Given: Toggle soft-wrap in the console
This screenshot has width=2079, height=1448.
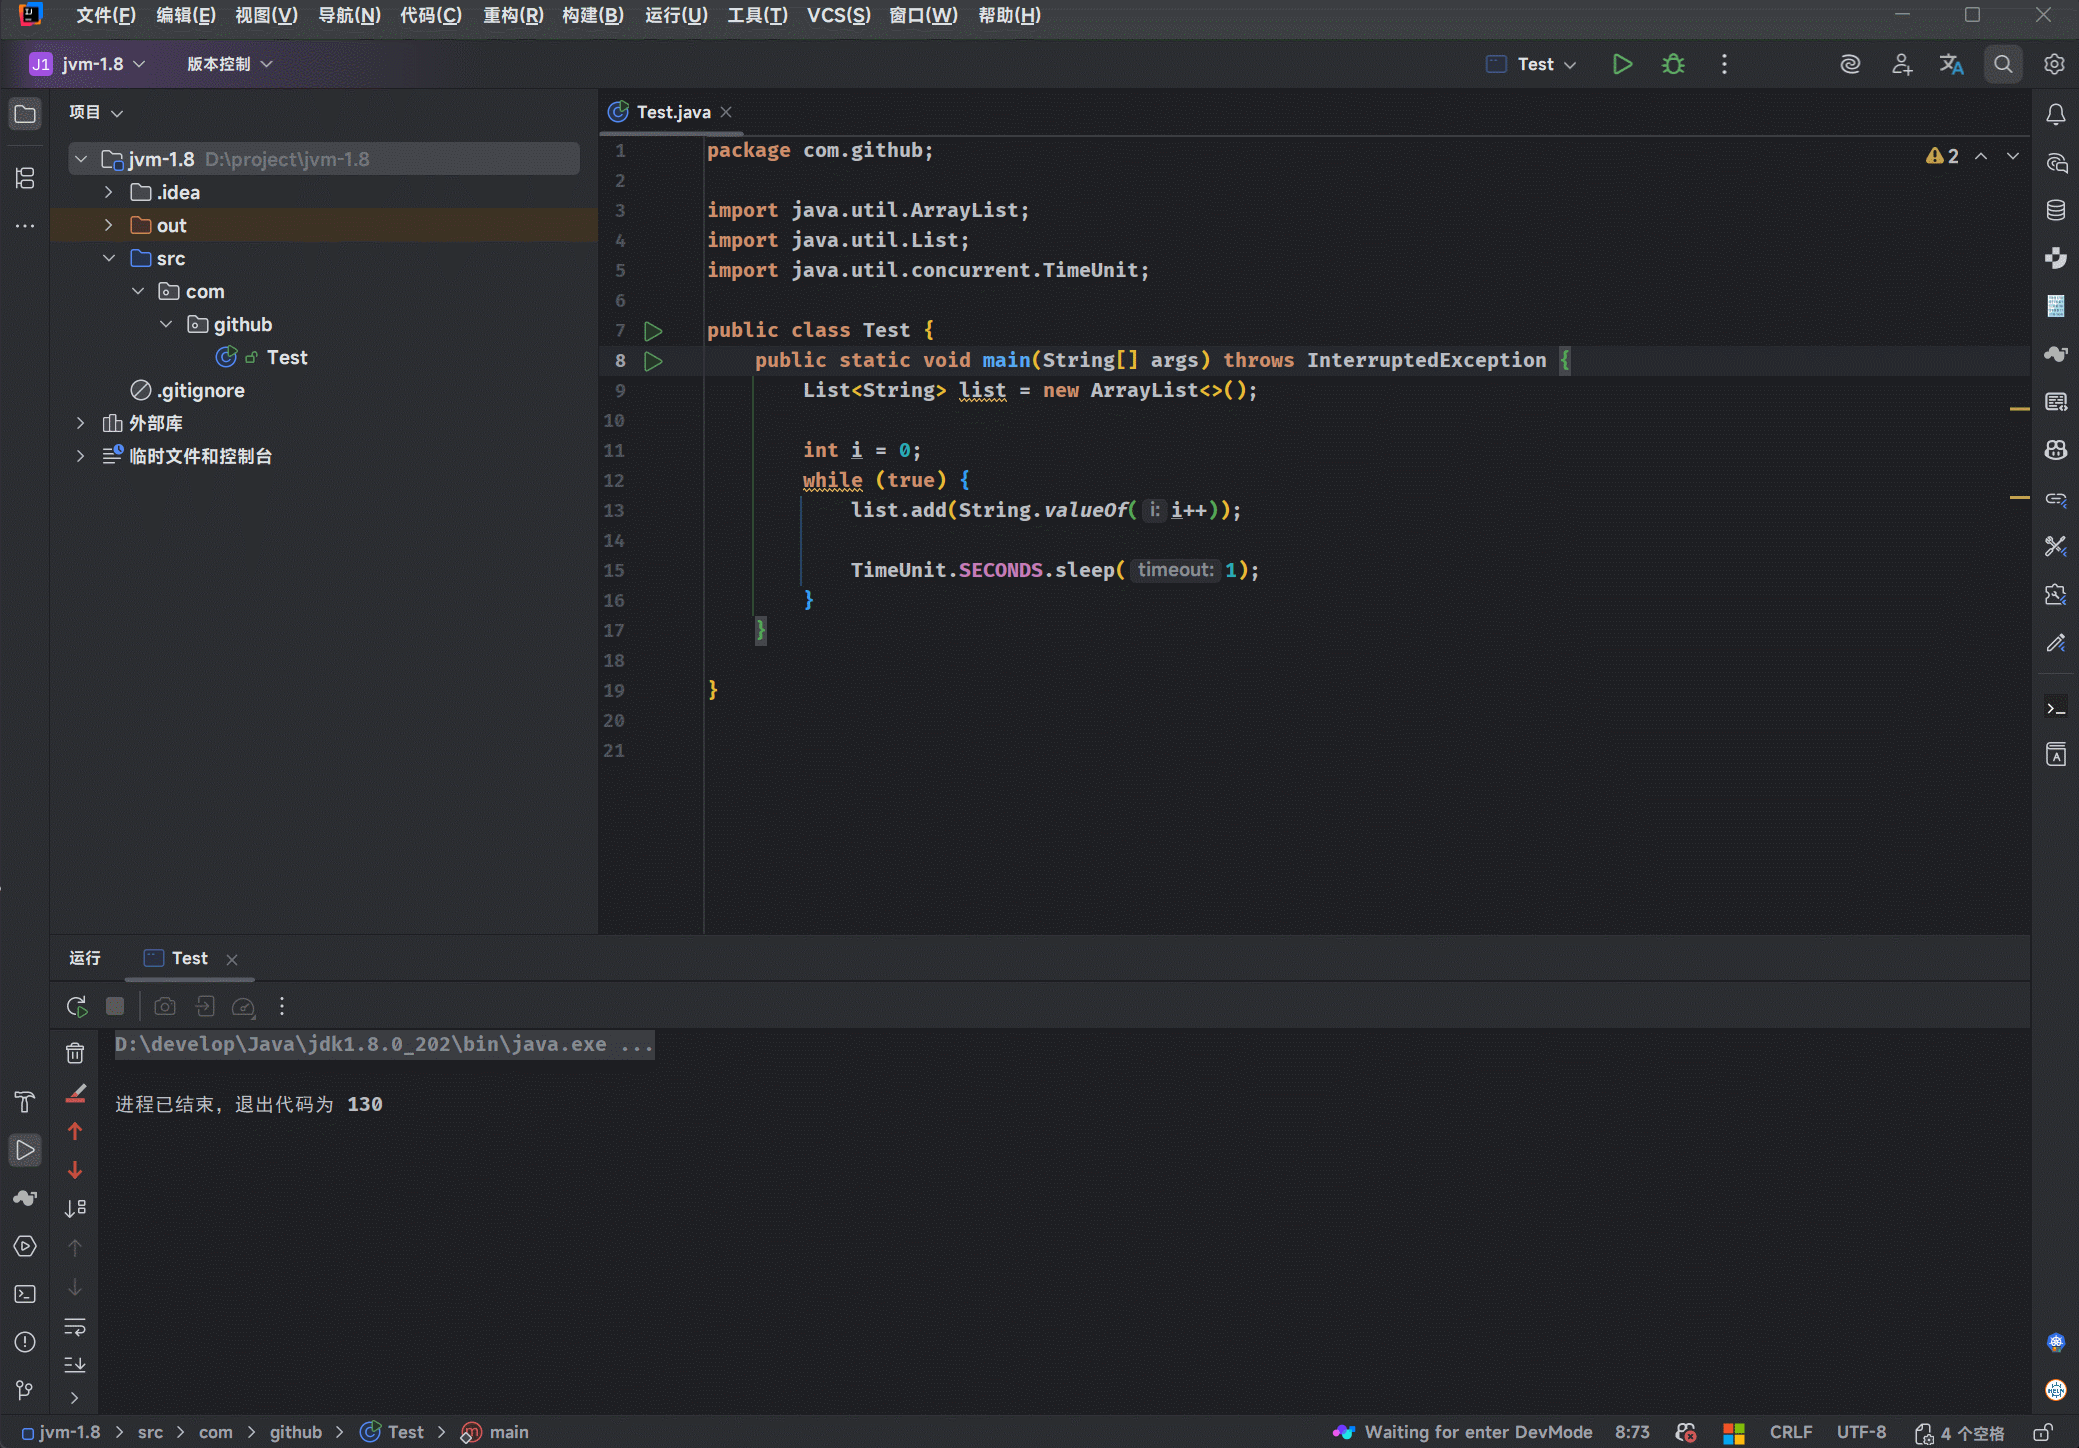Looking at the screenshot, I should 75,1327.
